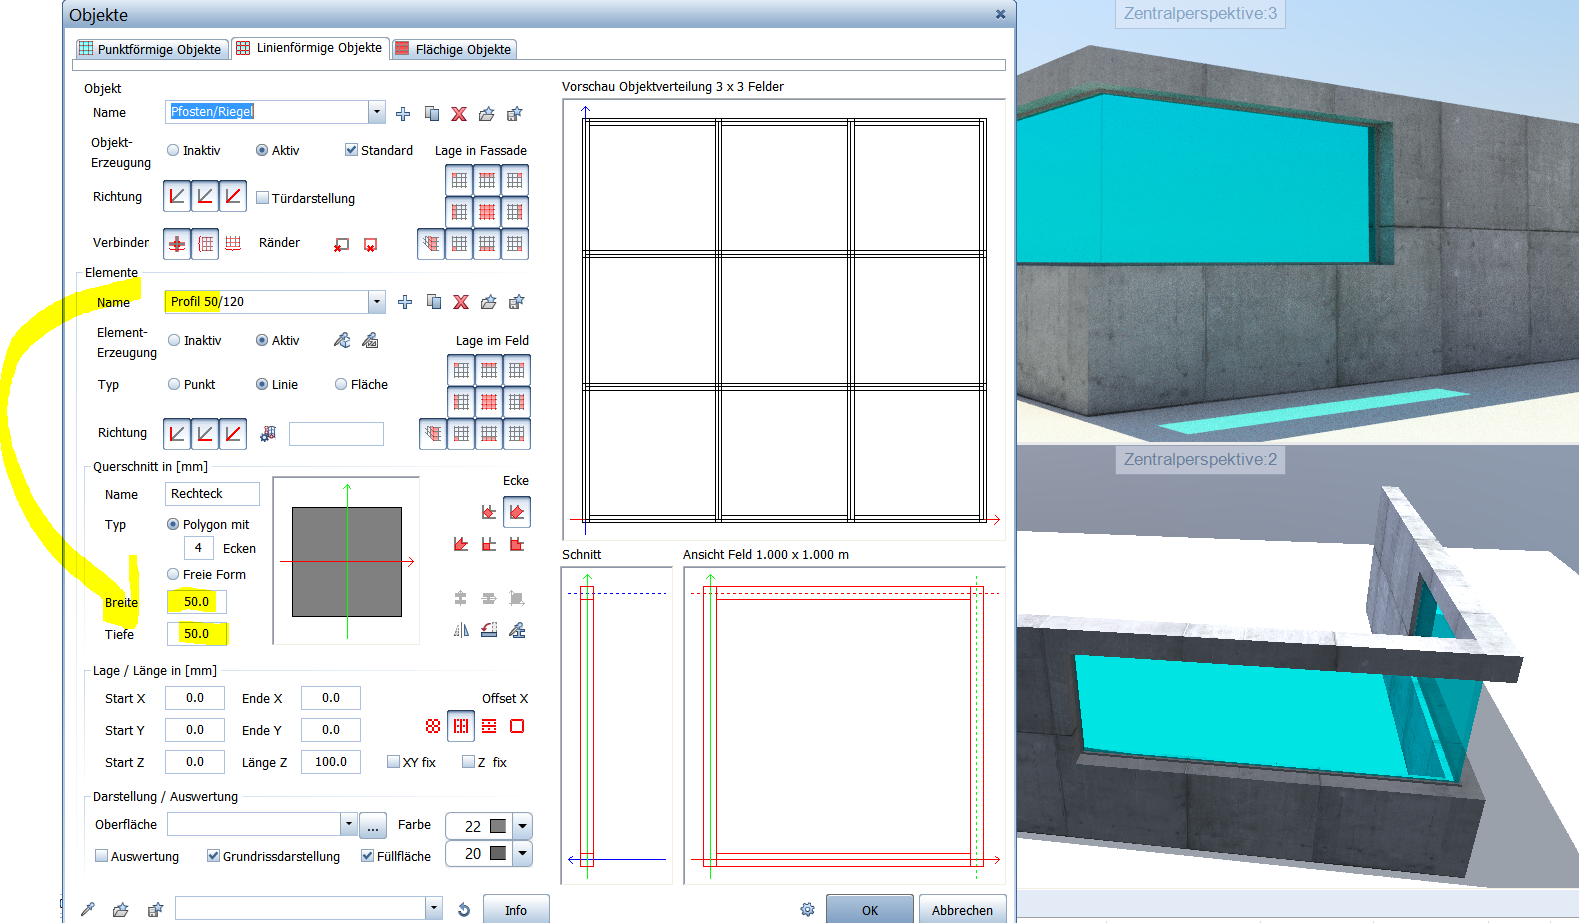Click the first Verbinder cross icon
Screen dimensions: 1579x923
tap(177, 244)
